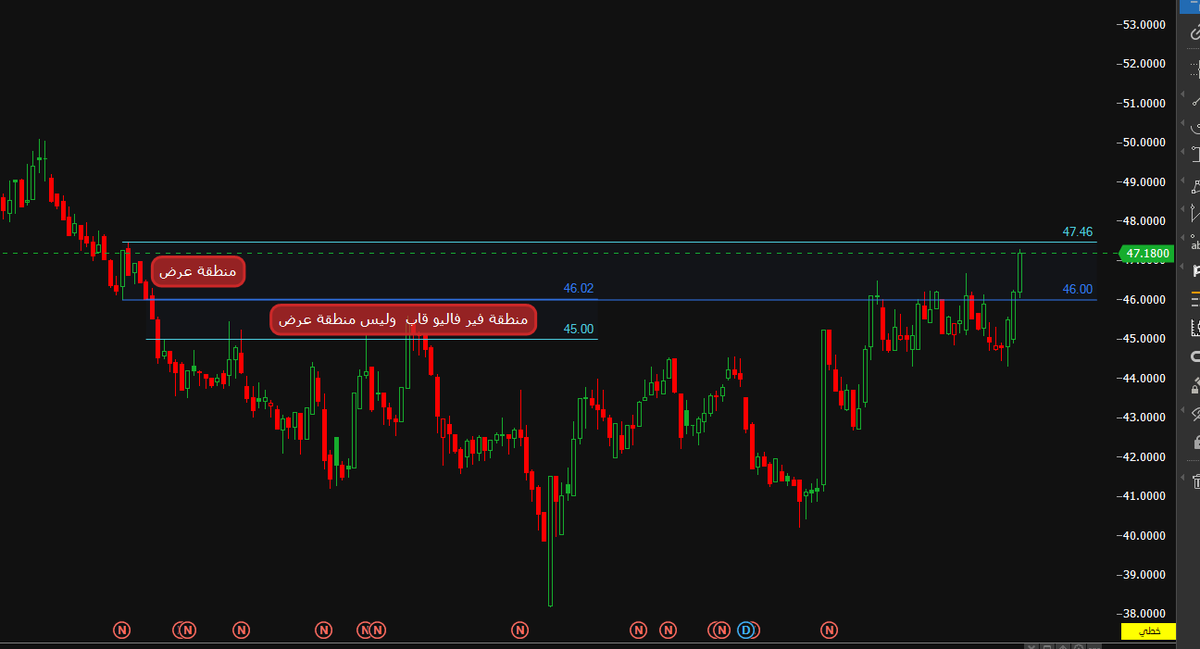
Task: Click the 46.02 line price label
Action: point(578,288)
